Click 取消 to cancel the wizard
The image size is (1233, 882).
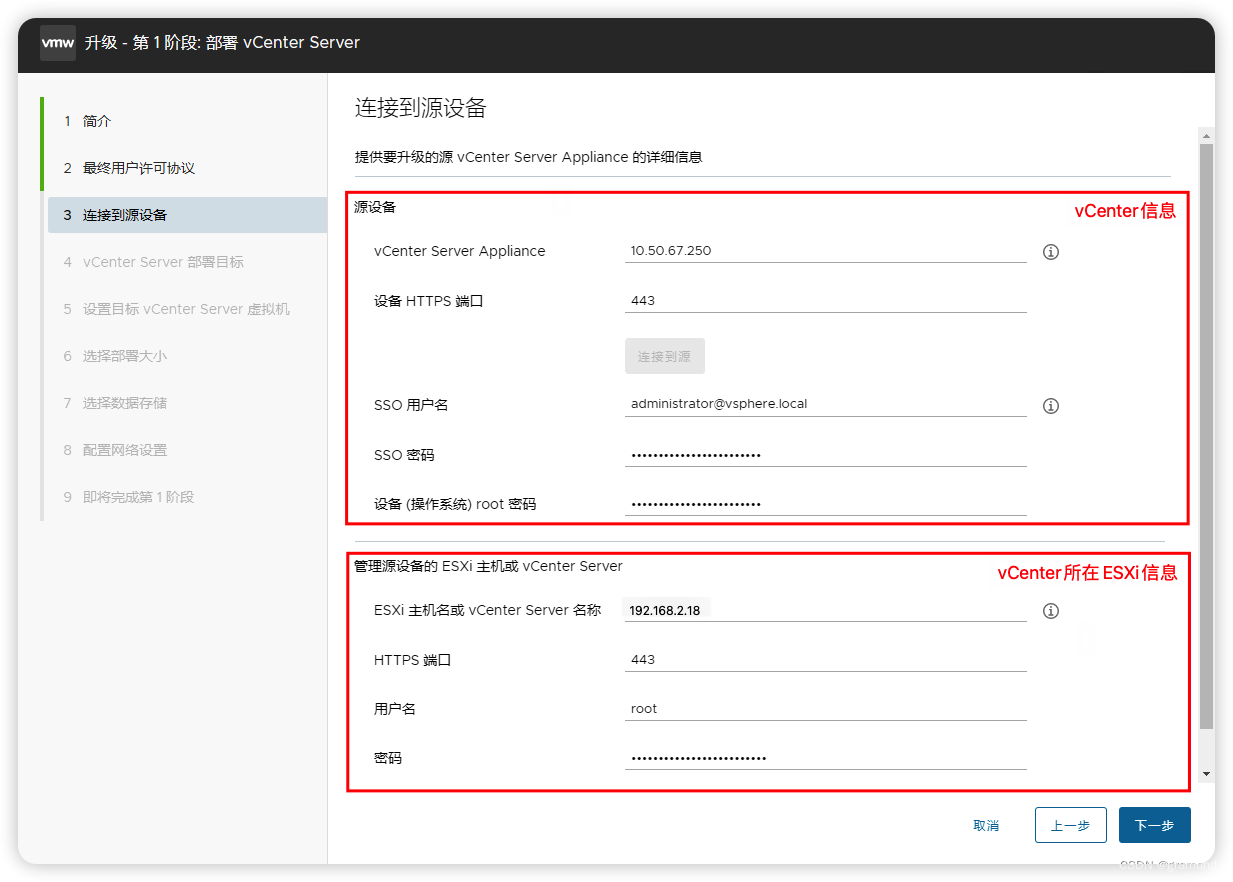[986, 826]
